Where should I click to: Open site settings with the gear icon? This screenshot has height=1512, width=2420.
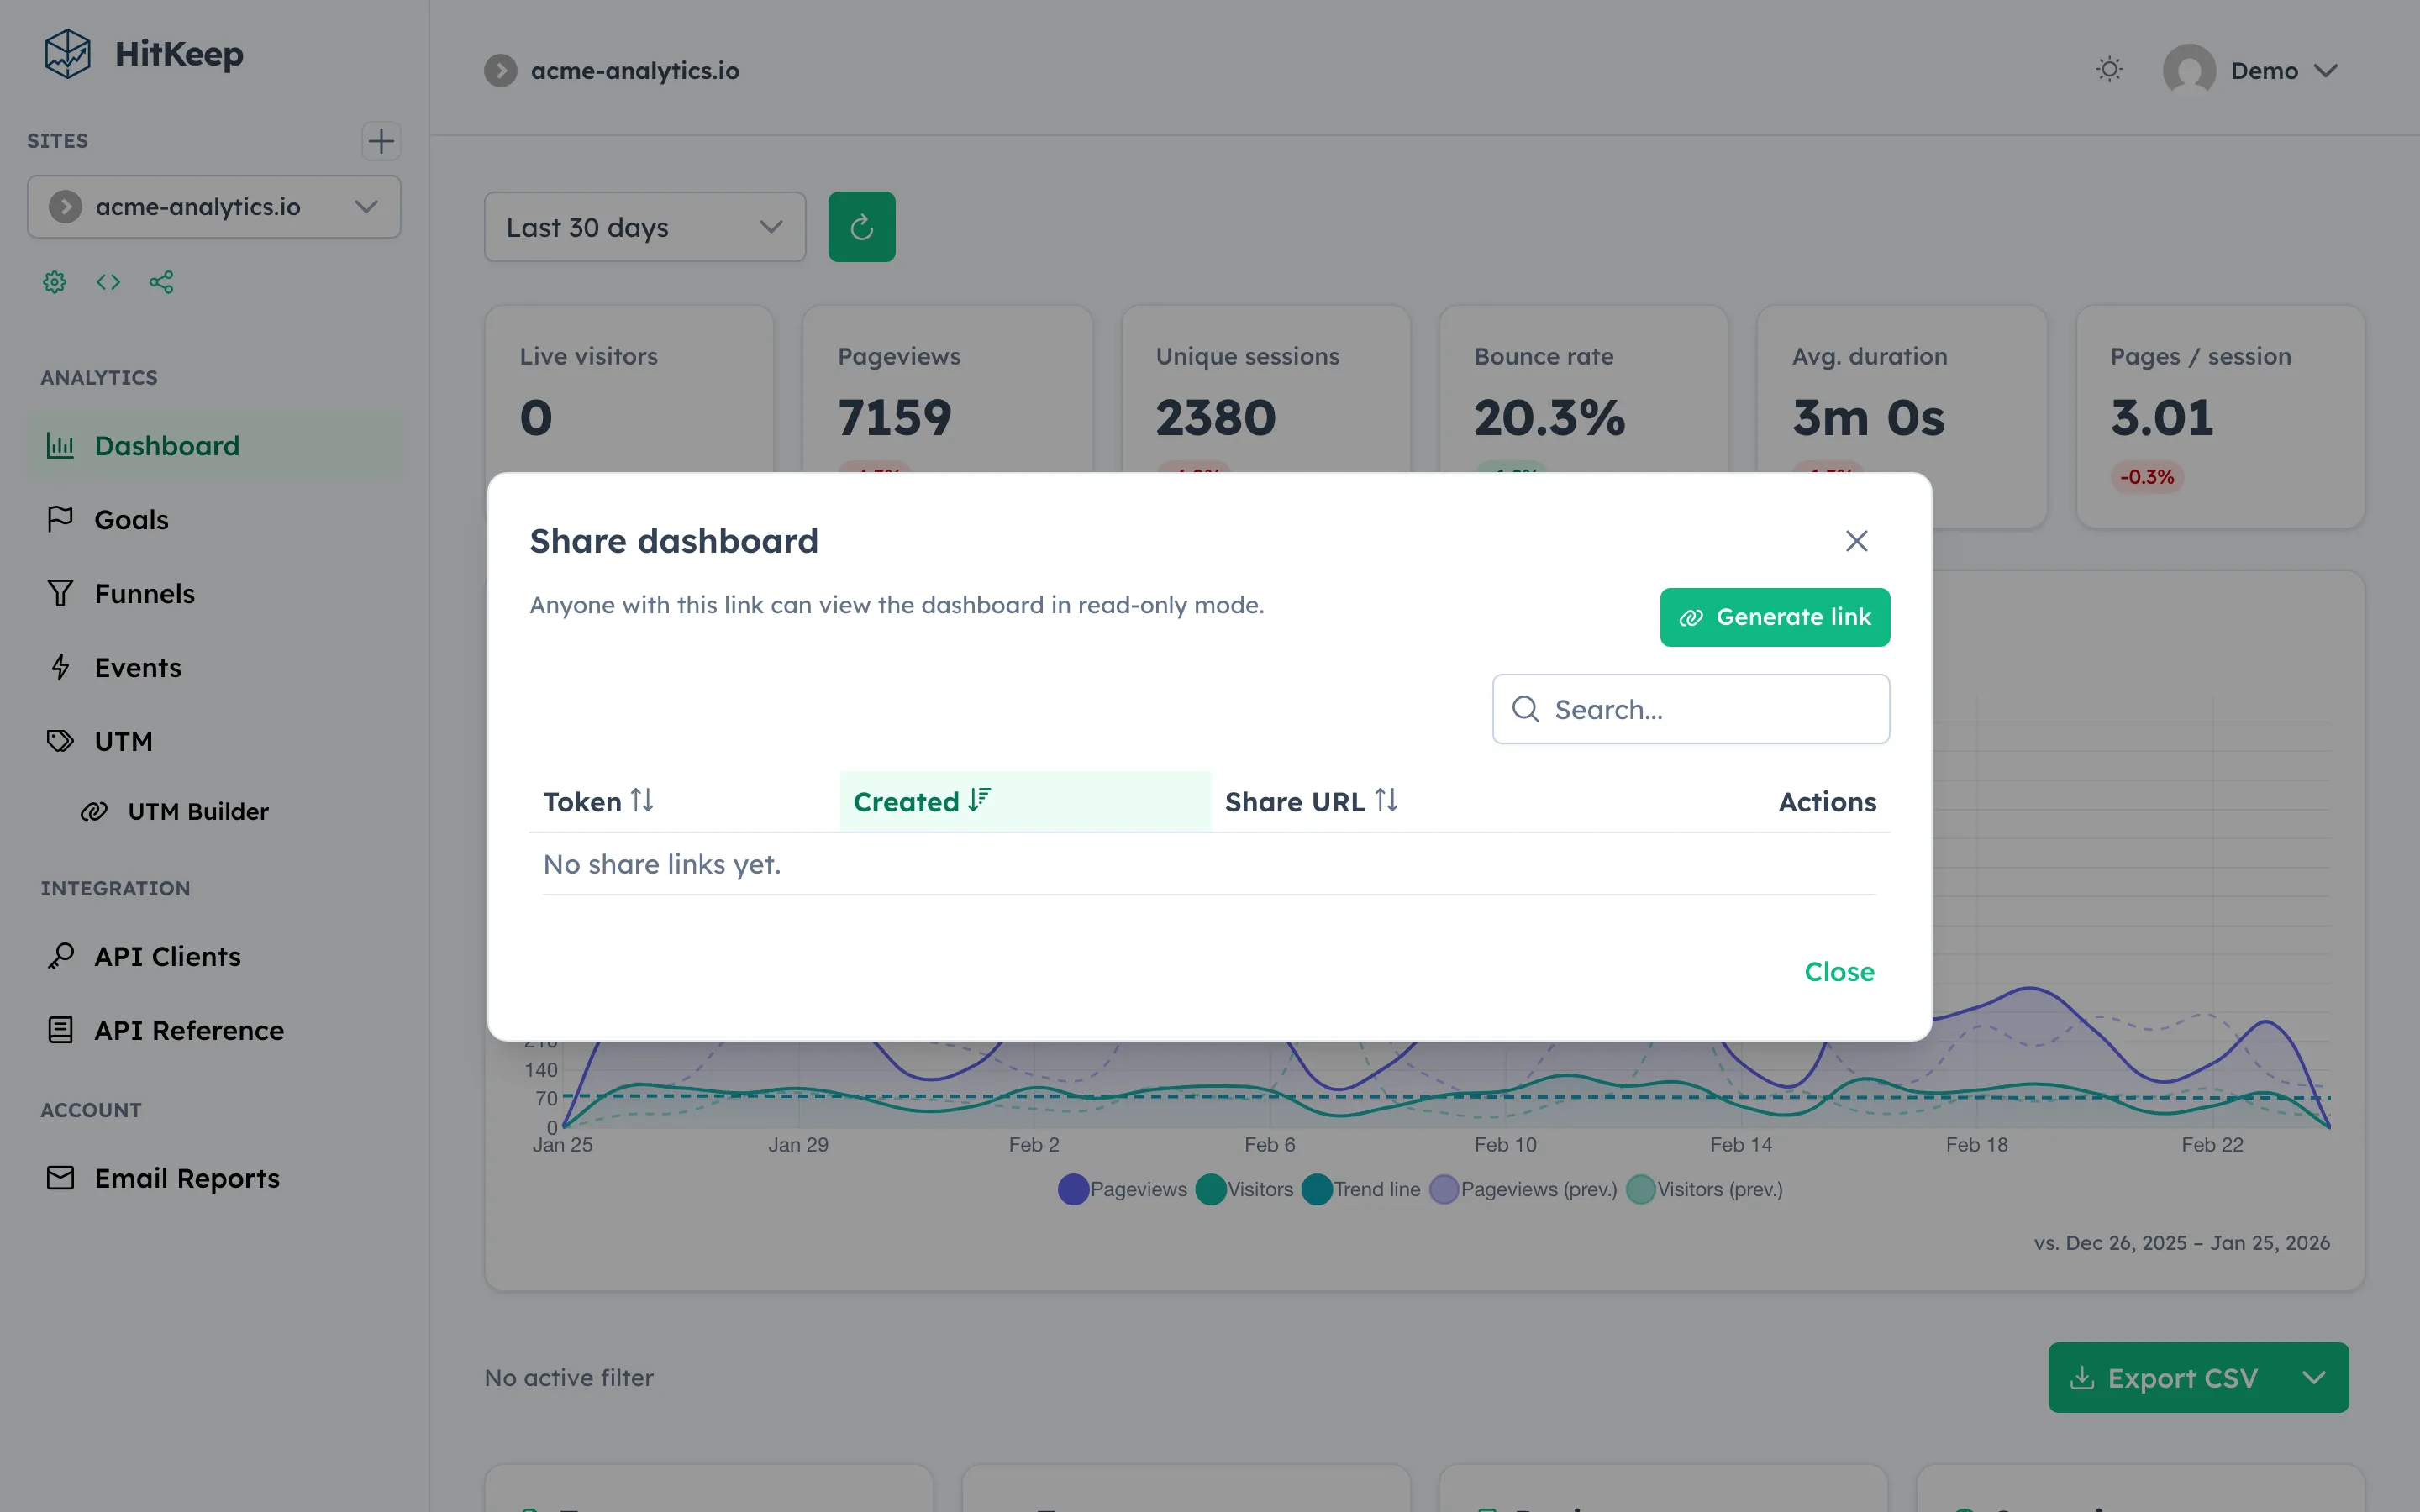[54, 282]
